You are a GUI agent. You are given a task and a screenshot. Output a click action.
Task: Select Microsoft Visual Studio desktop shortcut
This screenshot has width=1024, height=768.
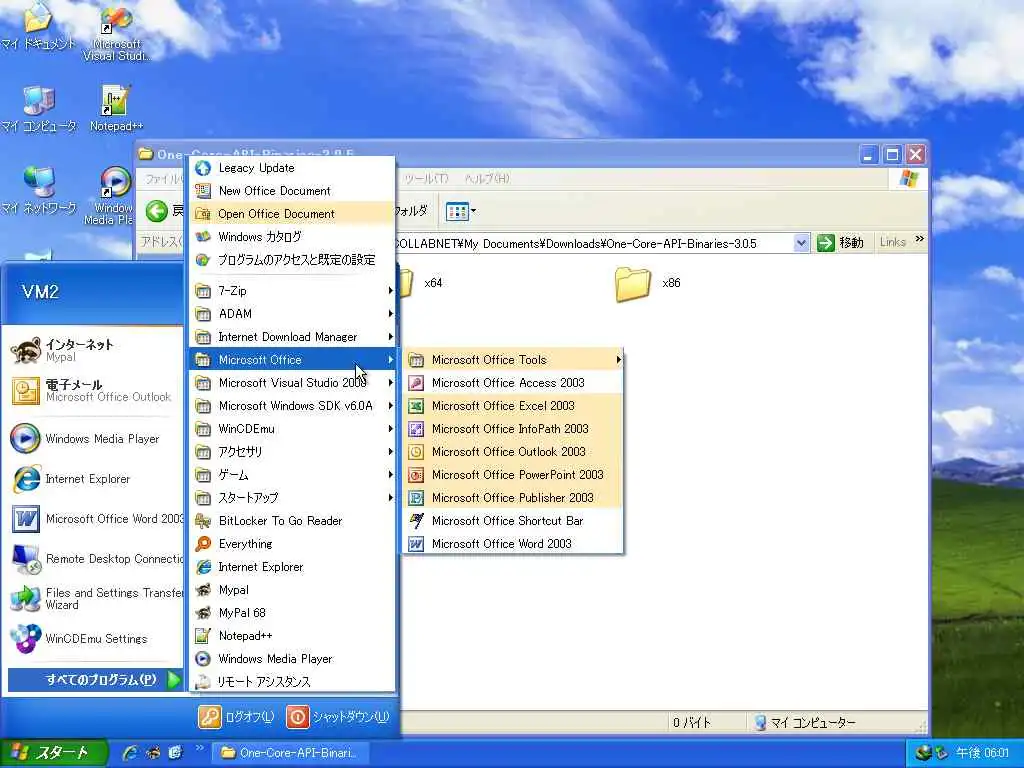pyautogui.click(x=116, y=33)
